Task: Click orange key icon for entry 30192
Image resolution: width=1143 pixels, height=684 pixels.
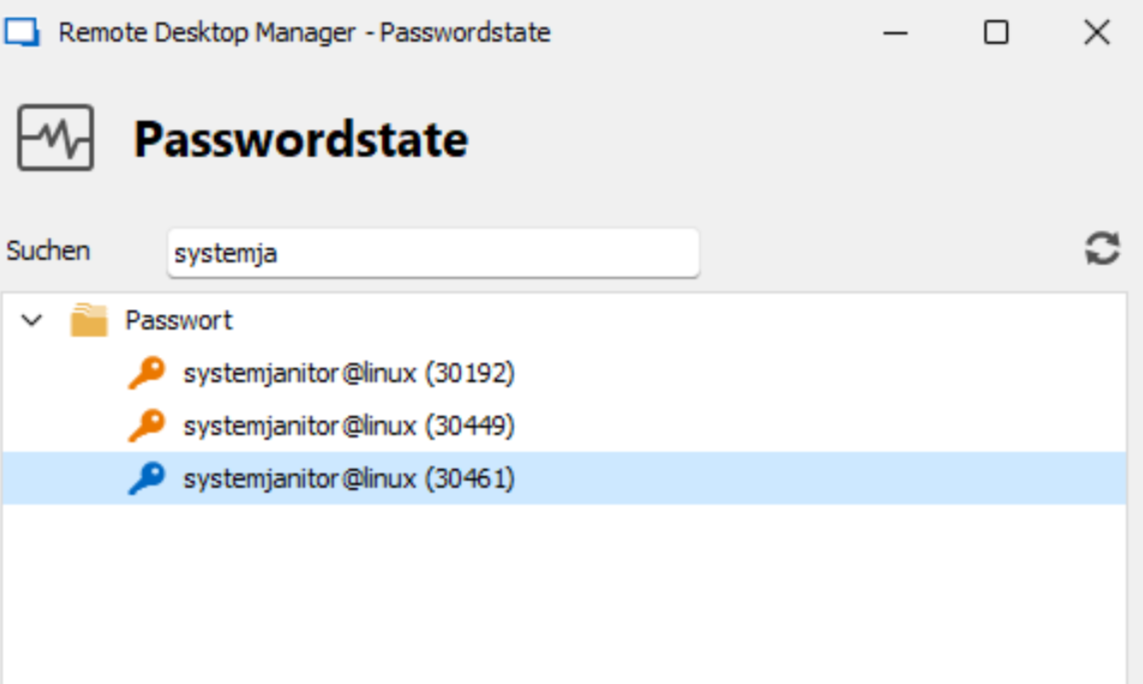Action: point(147,373)
